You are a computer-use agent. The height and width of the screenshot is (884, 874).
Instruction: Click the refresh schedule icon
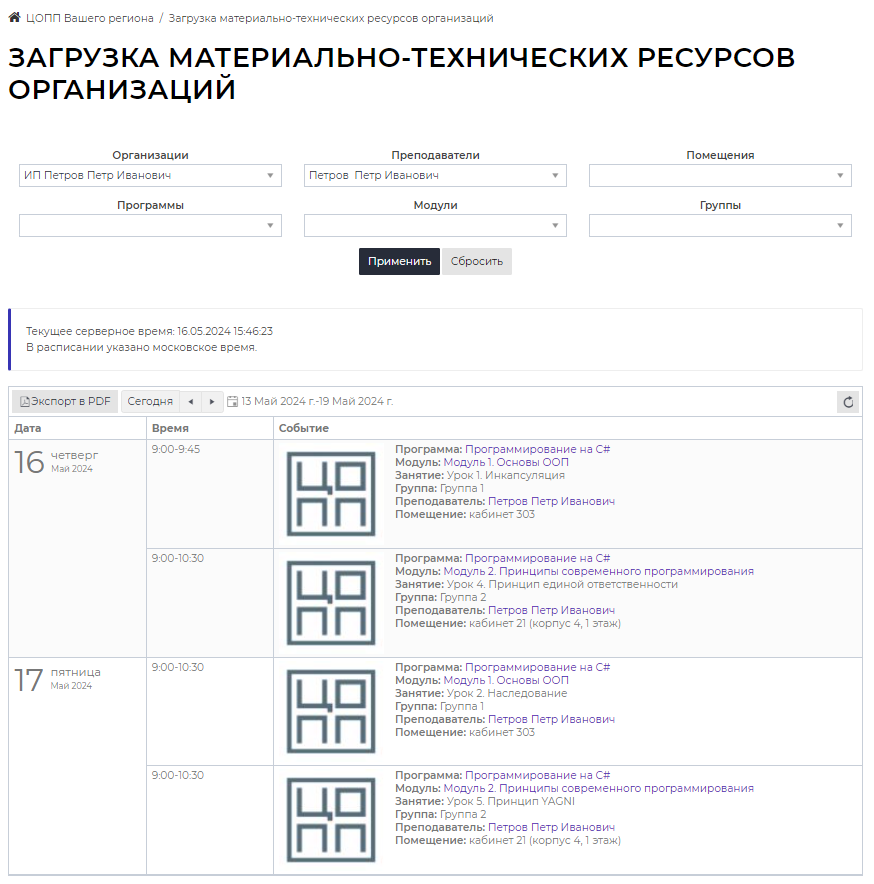[848, 402]
